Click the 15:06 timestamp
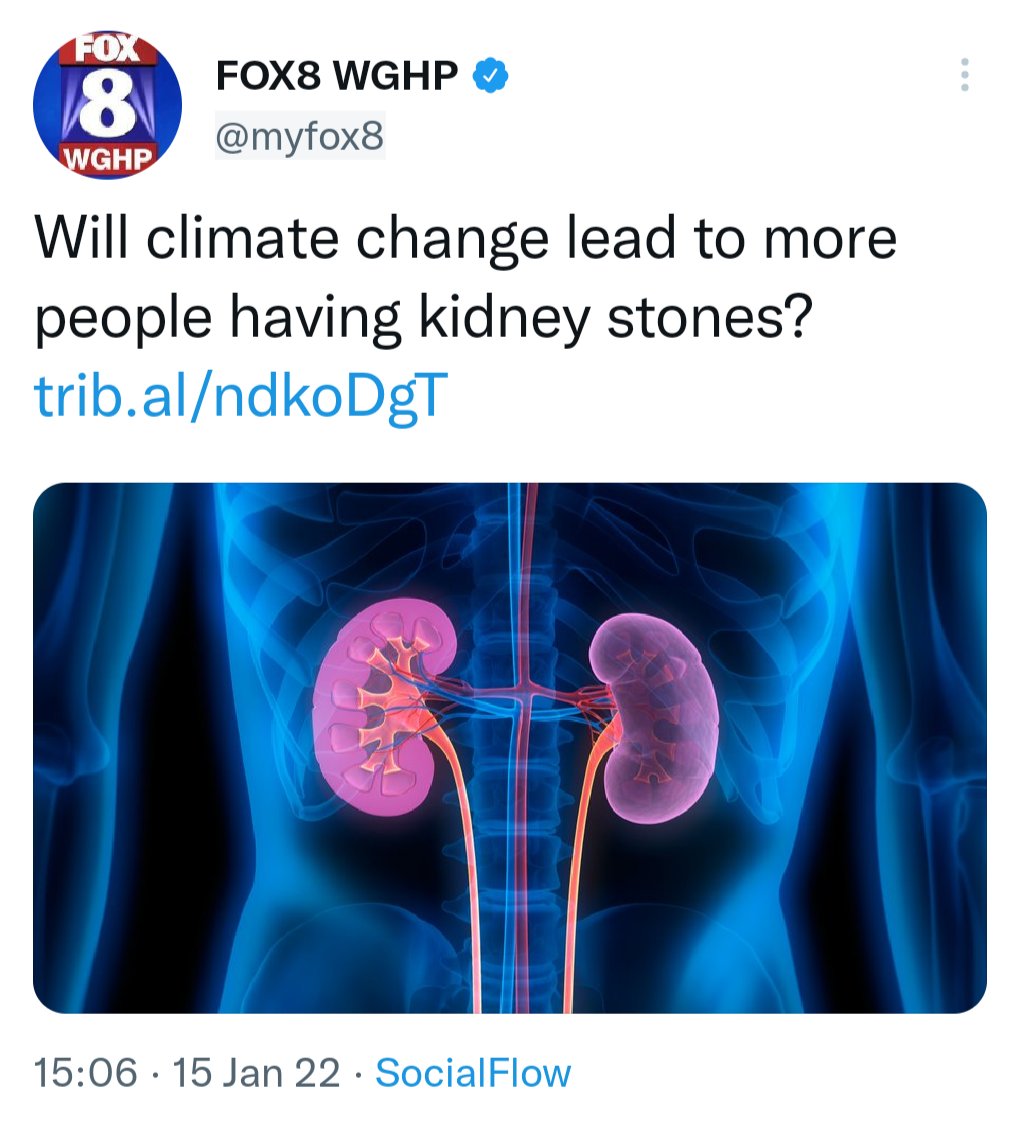Viewport: 1020px width, 1128px height. coord(86,1073)
